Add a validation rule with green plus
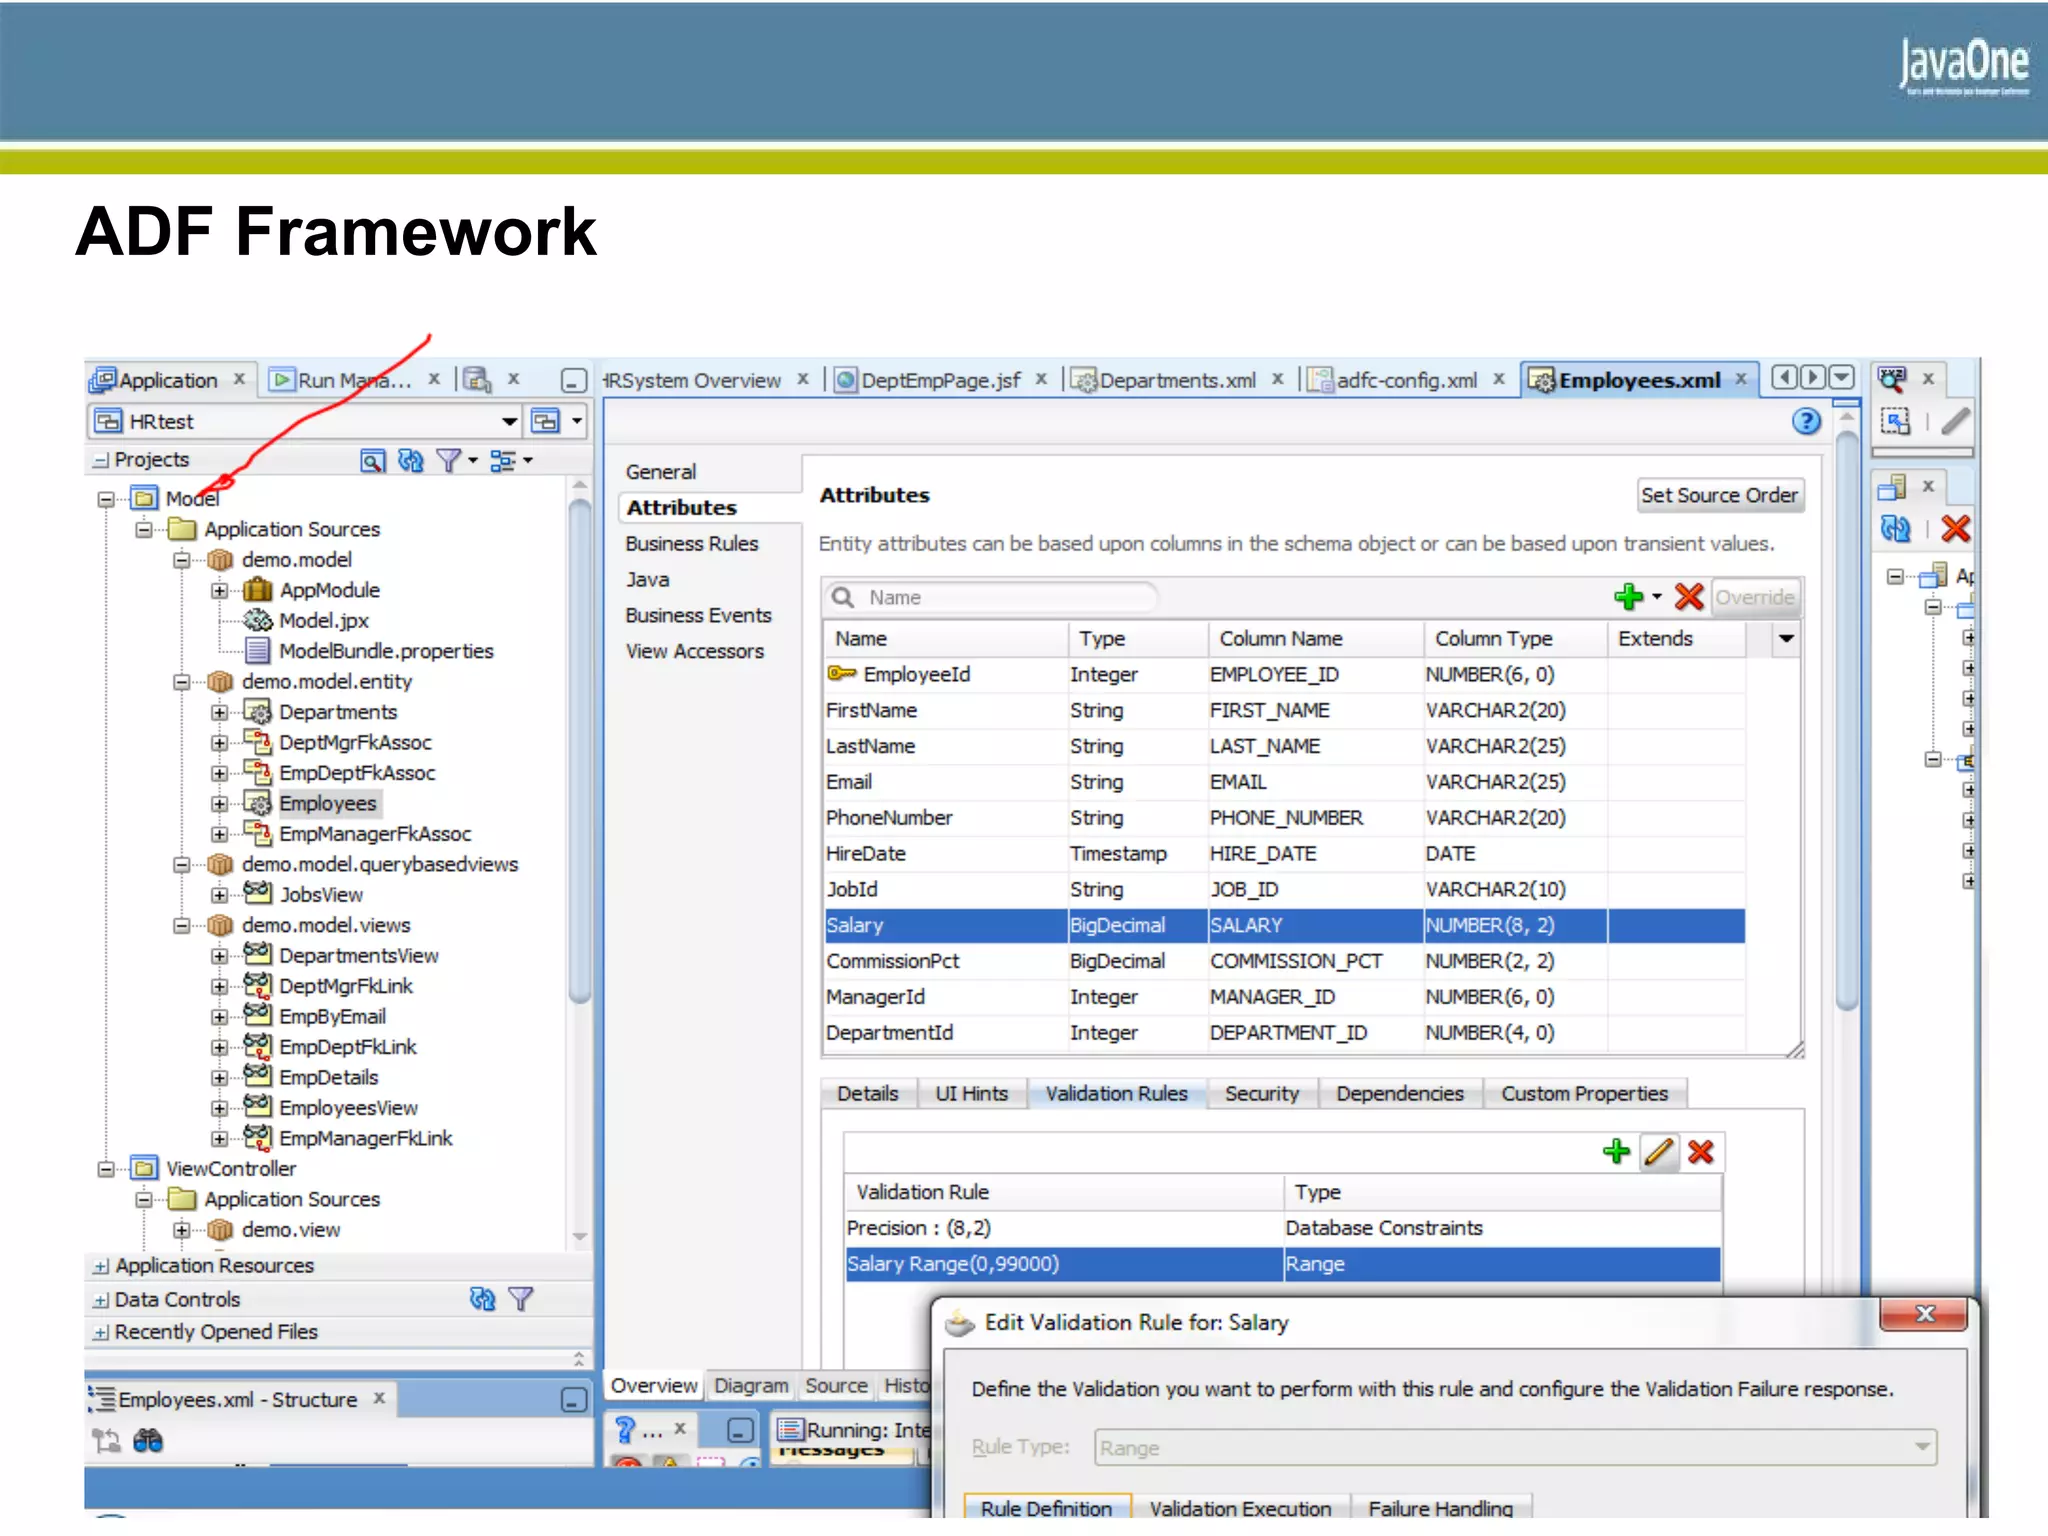 [x=1616, y=1151]
